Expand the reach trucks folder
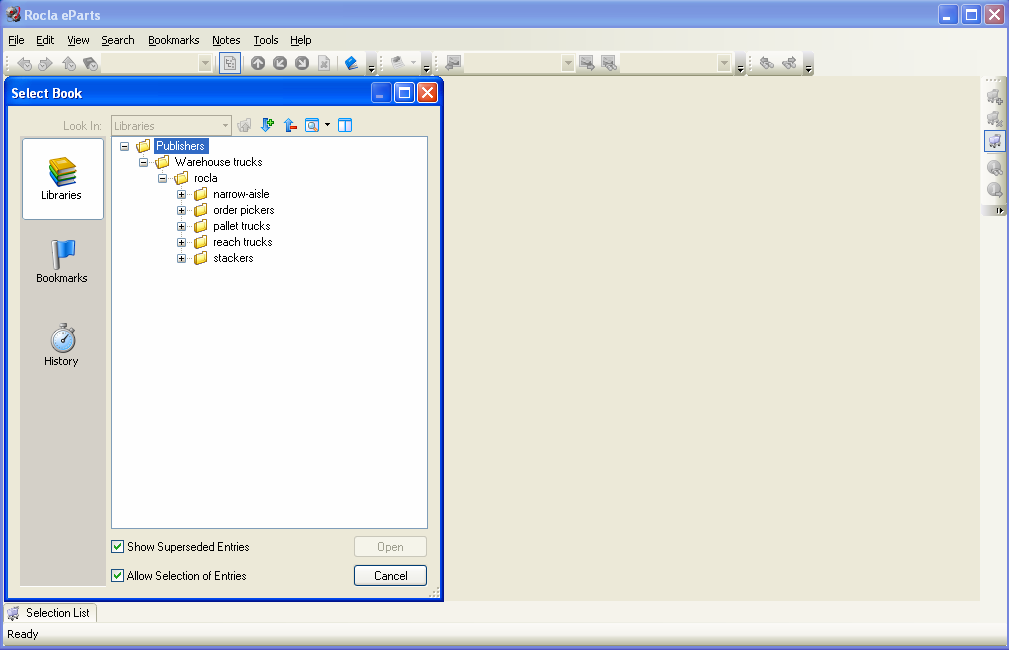This screenshot has width=1009, height=650. pos(181,243)
